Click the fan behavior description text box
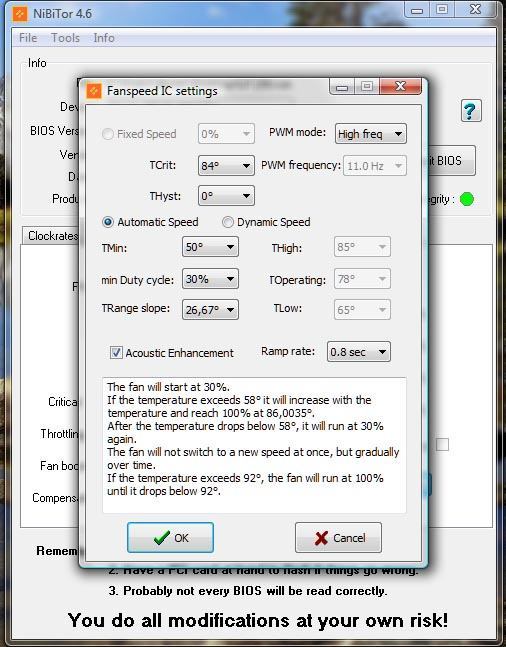Image resolution: width=506 pixels, height=647 pixels. (x=254, y=445)
